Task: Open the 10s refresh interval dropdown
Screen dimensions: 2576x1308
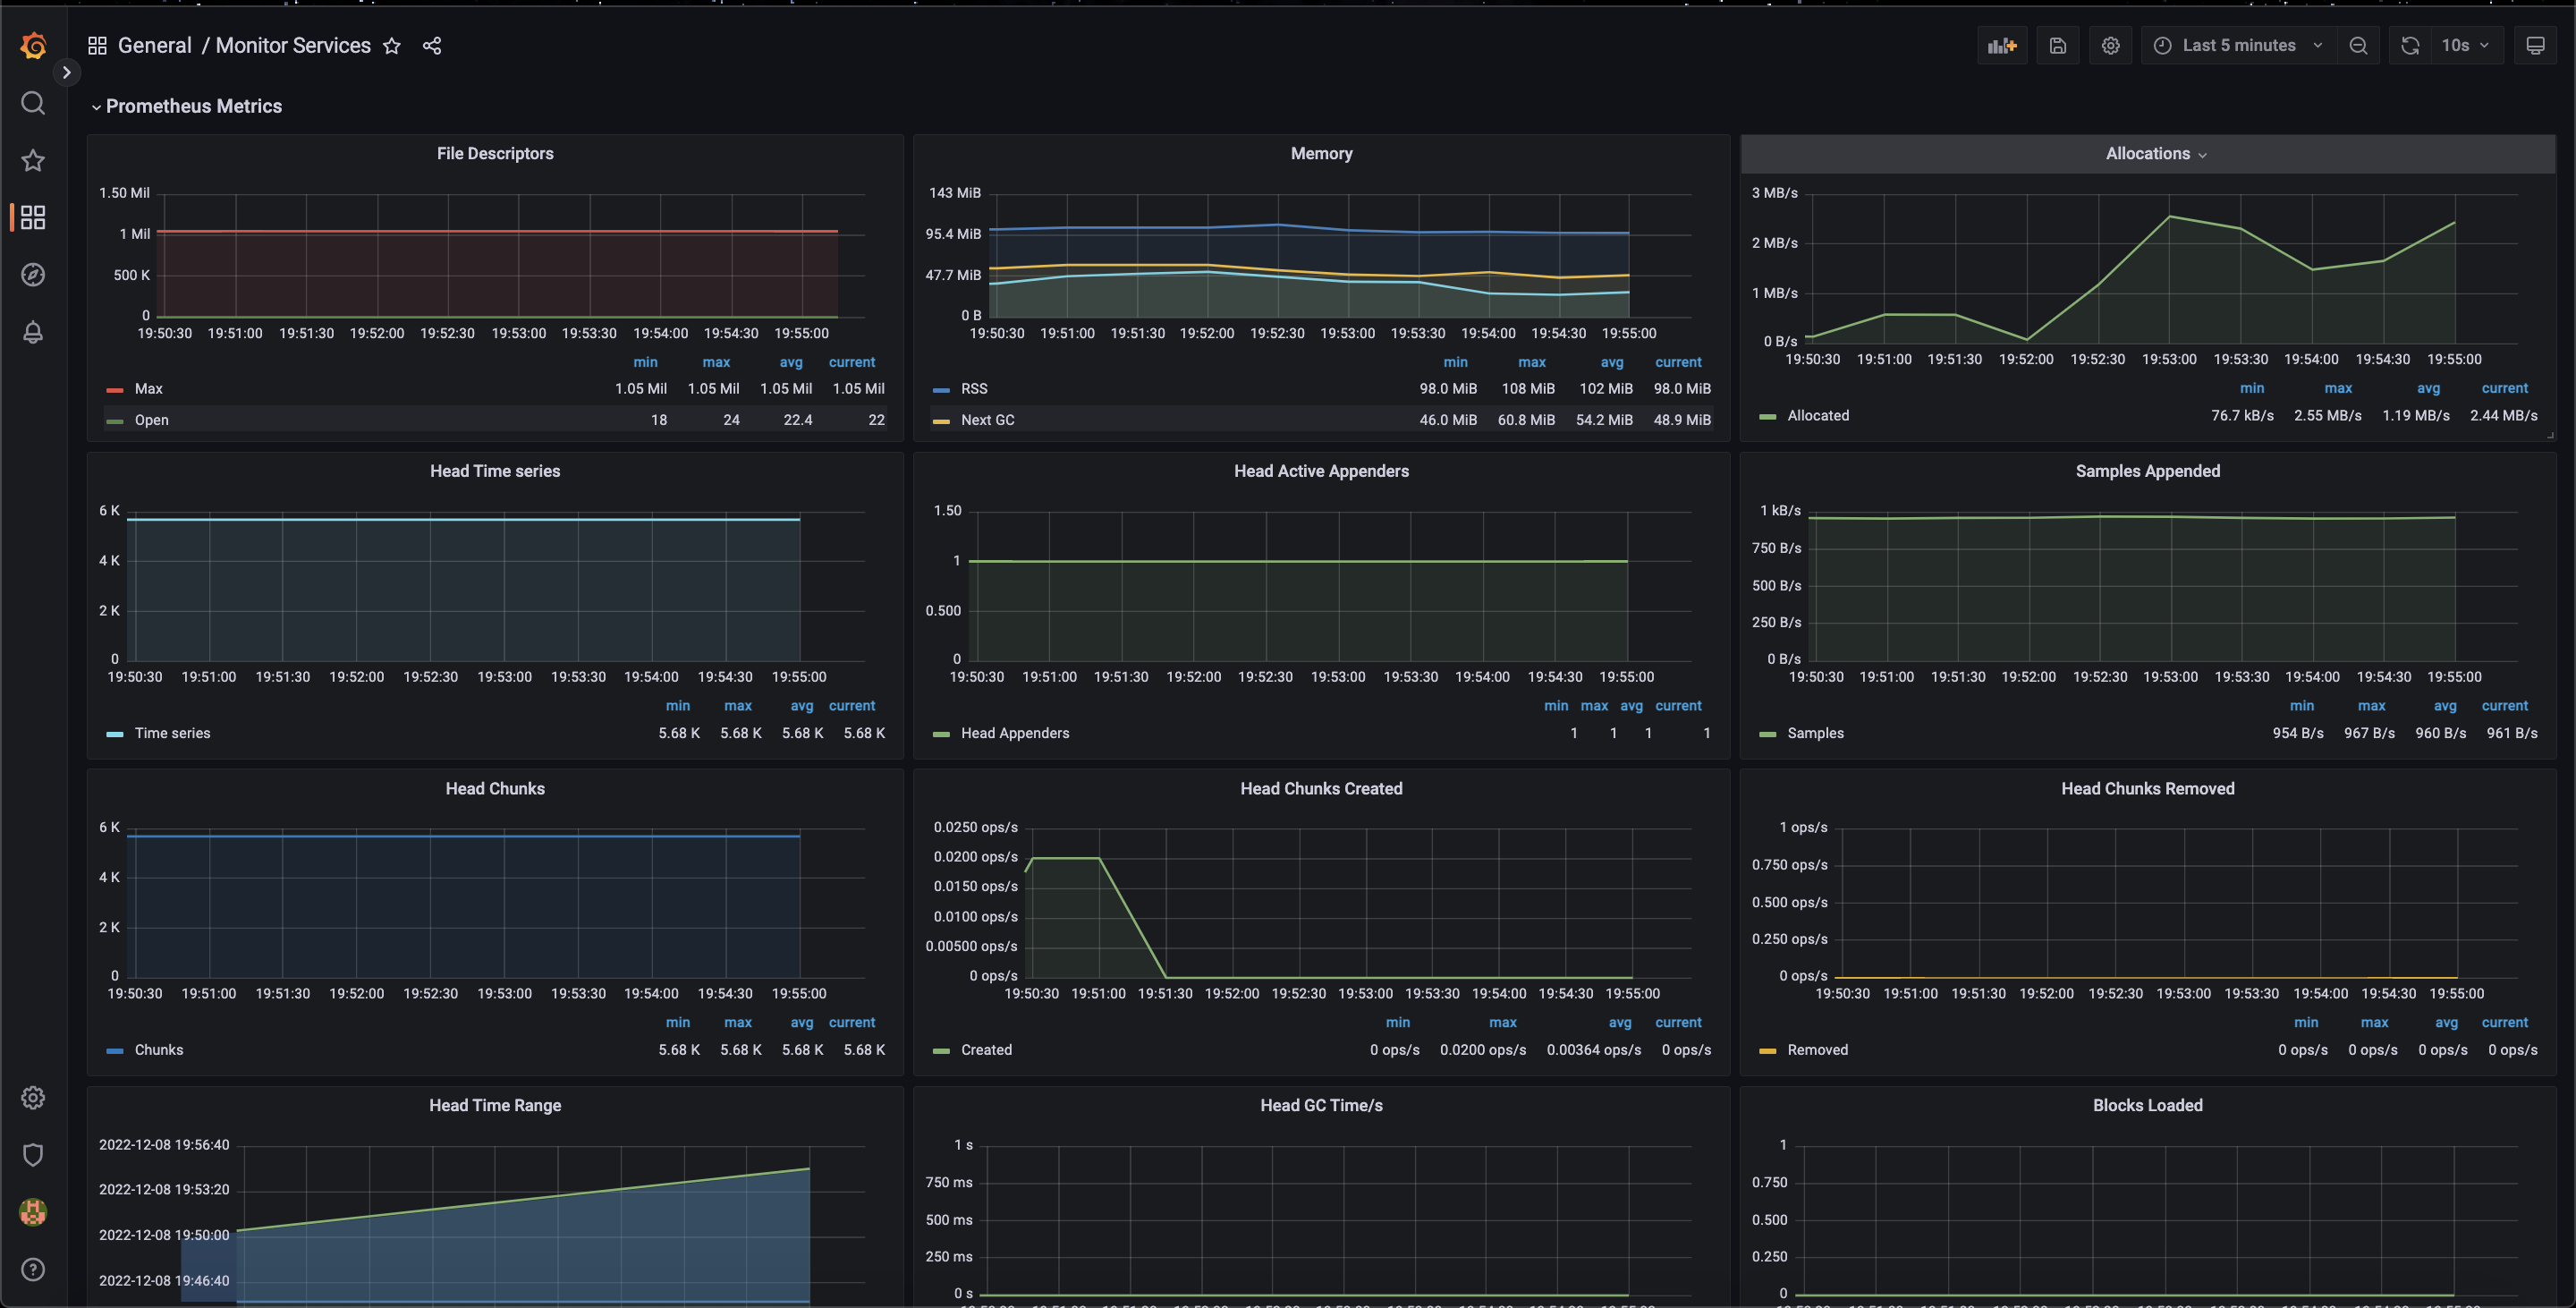Action: pyautogui.click(x=2464, y=46)
